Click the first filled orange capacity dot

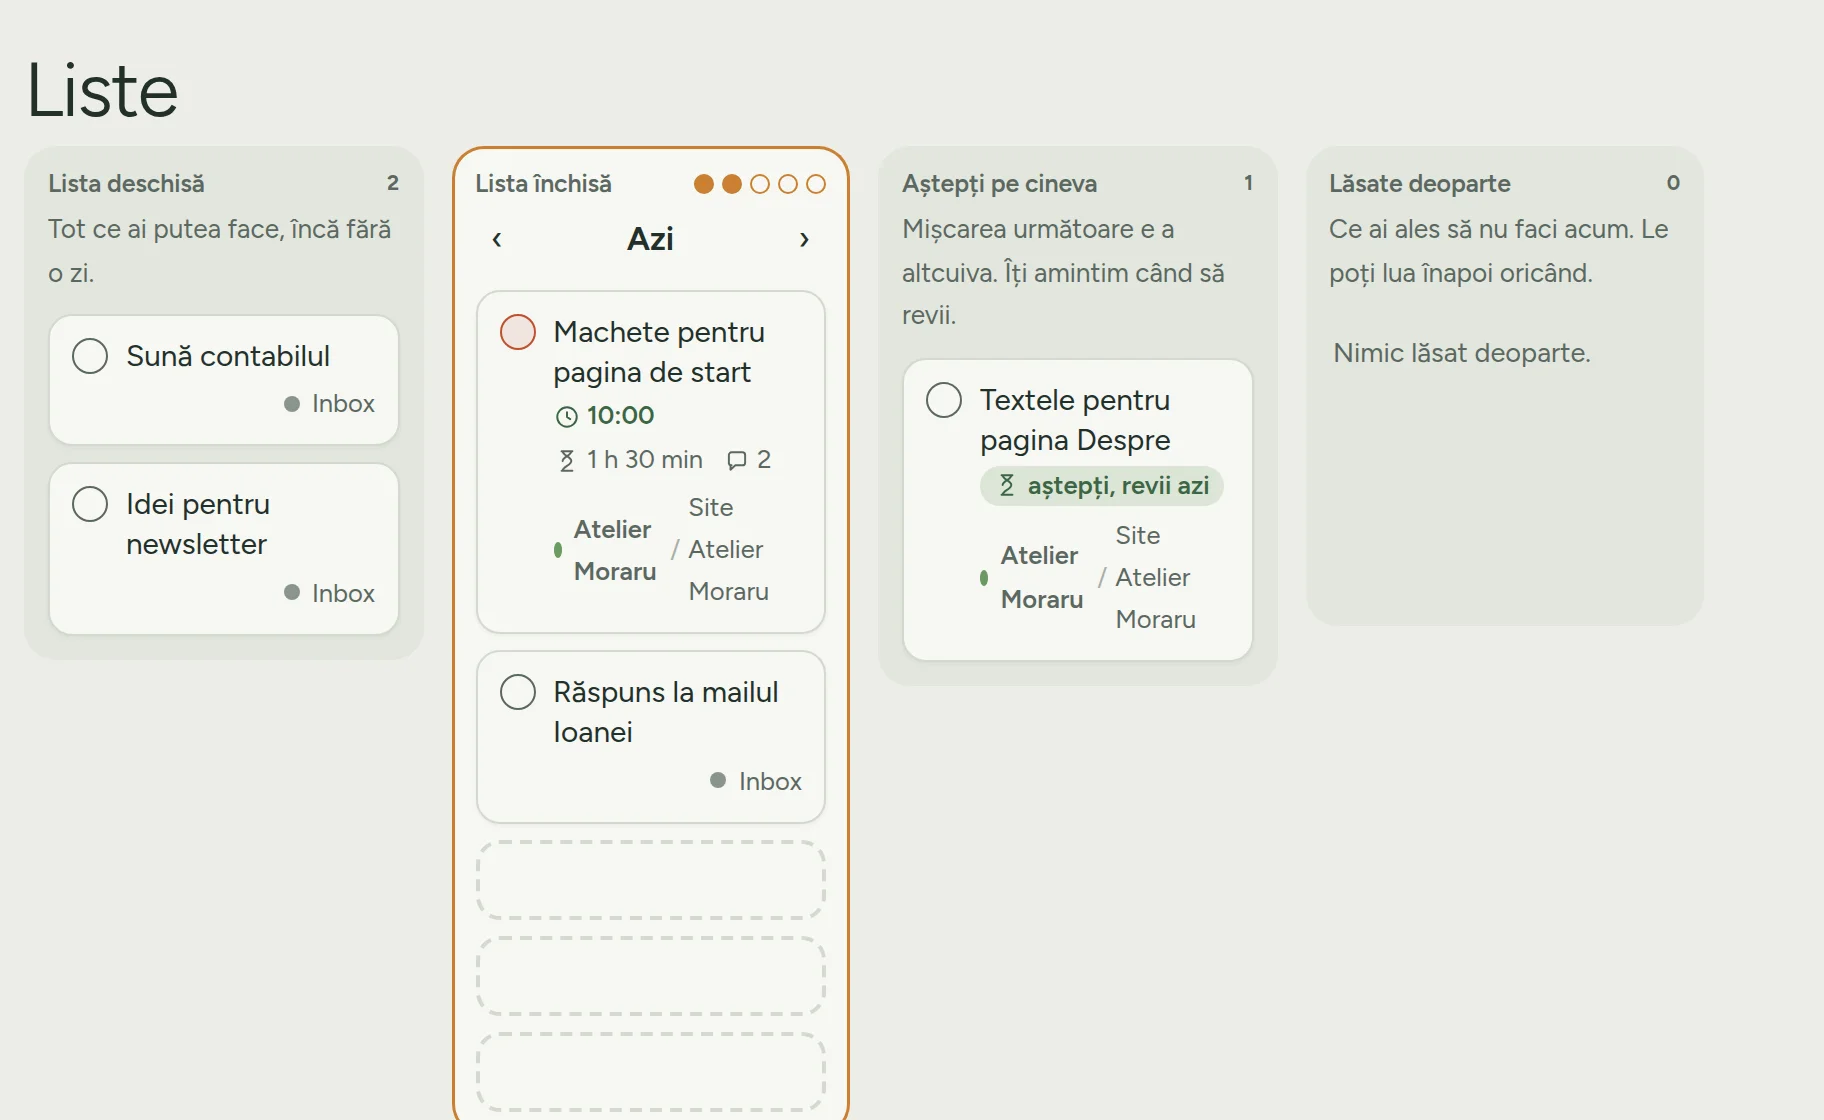coord(704,184)
